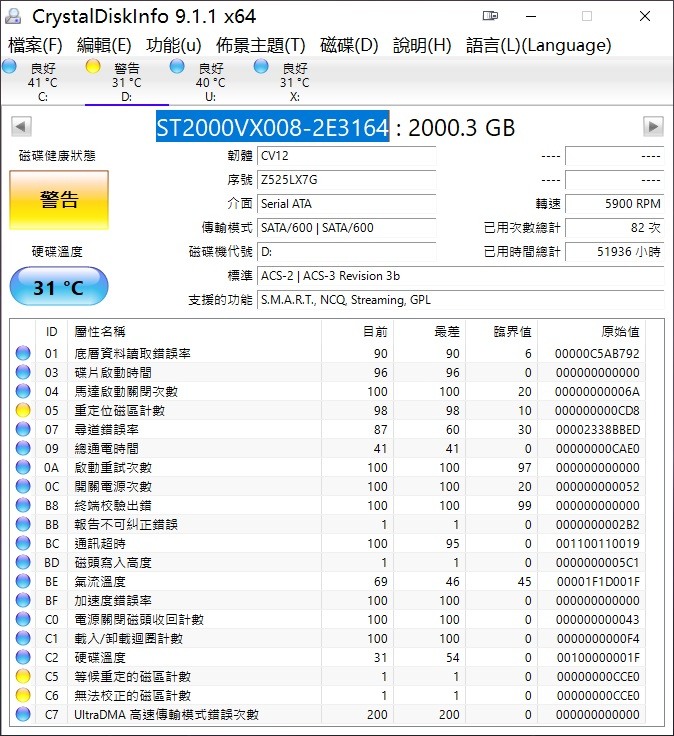Click blue status orb for drive U:

177,66
